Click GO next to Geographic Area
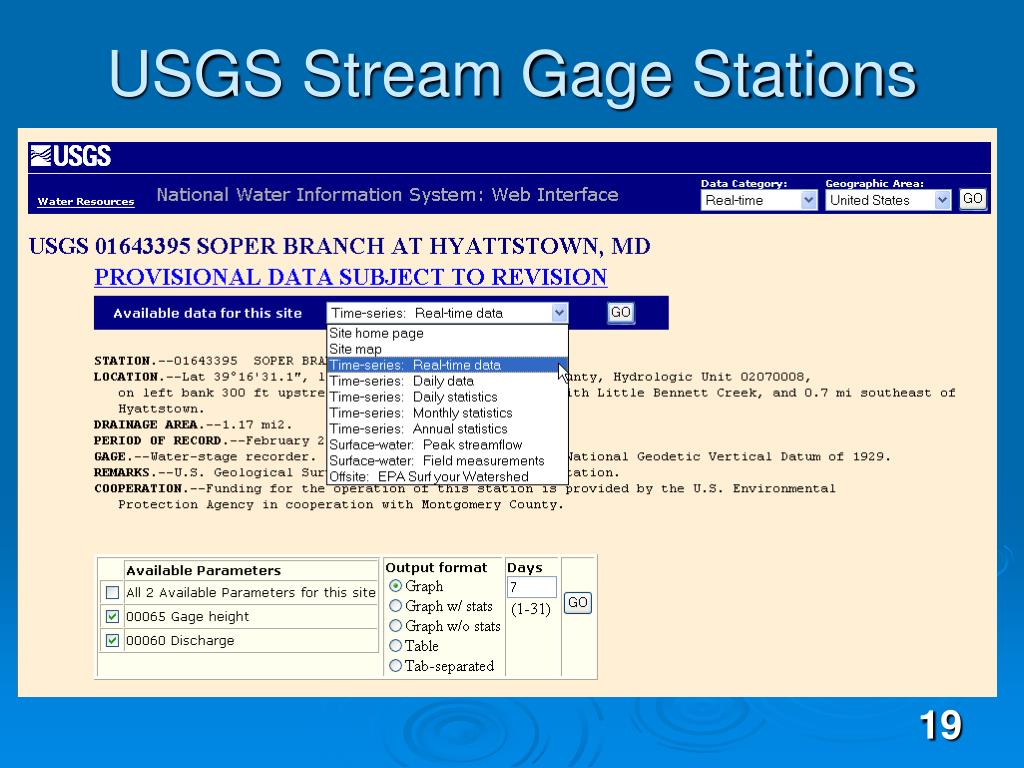1024x768 pixels. (972, 199)
